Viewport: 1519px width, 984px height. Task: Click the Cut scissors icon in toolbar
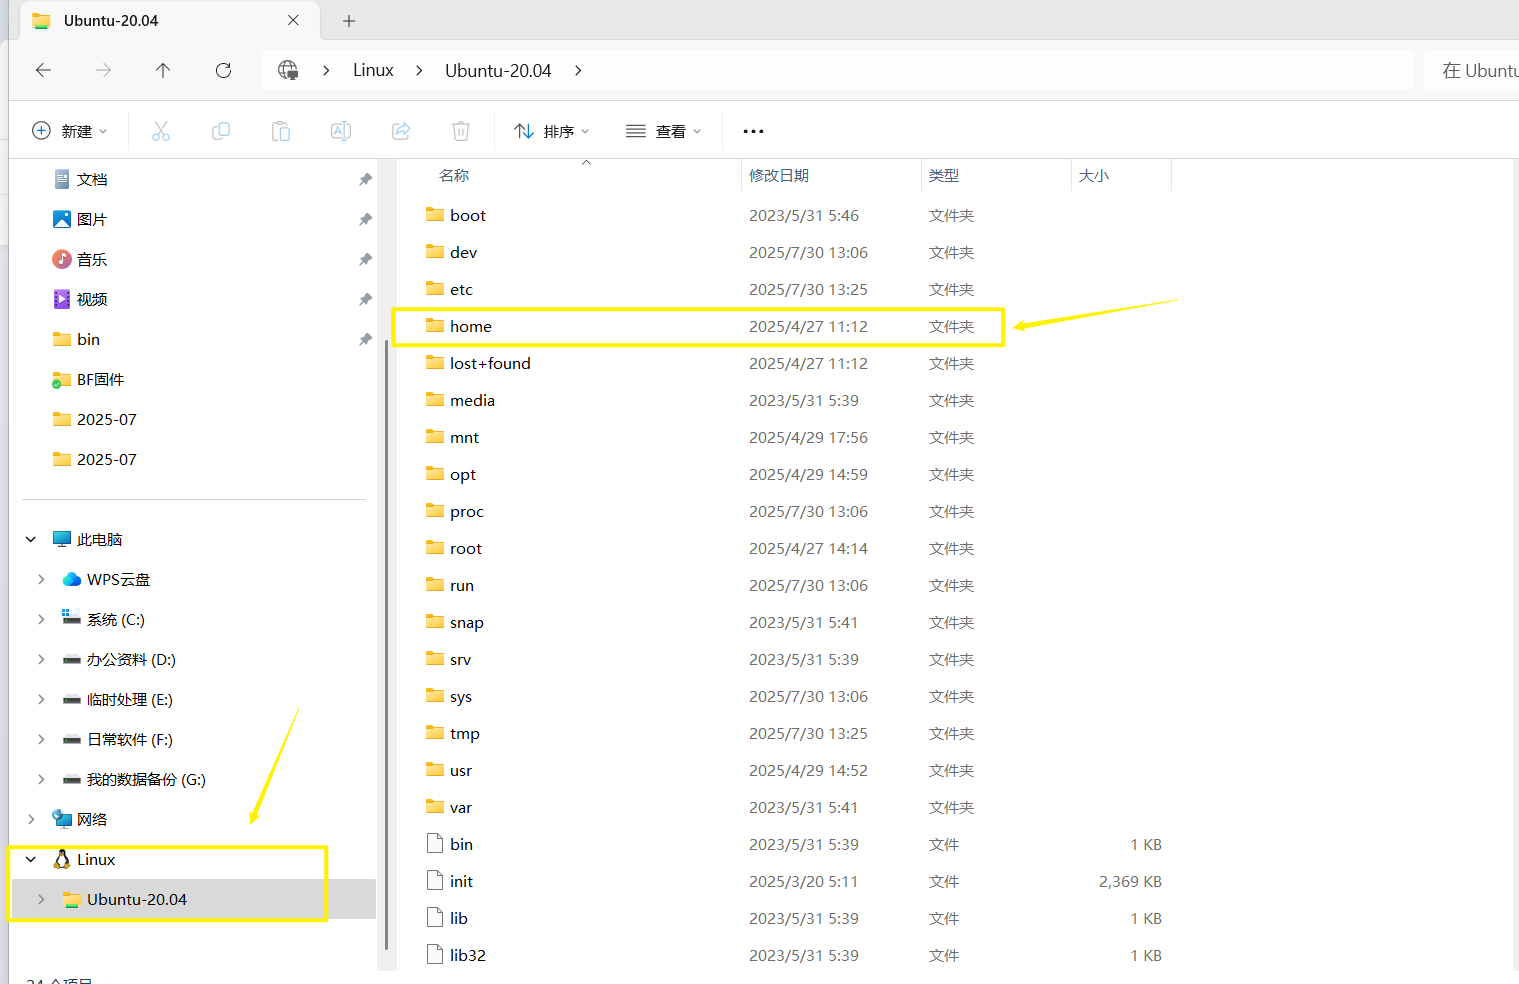click(x=161, y=131)
